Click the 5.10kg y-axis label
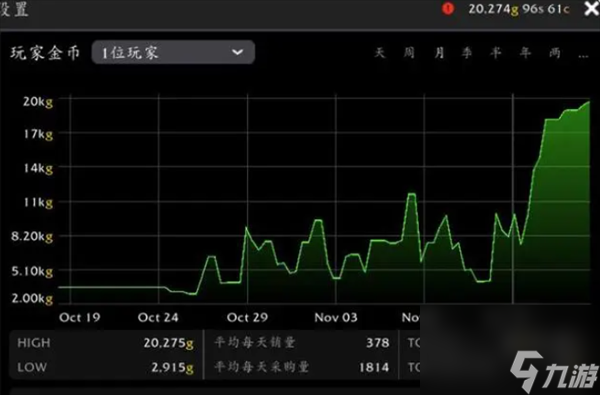600x395 pixels. pos(32,271)
